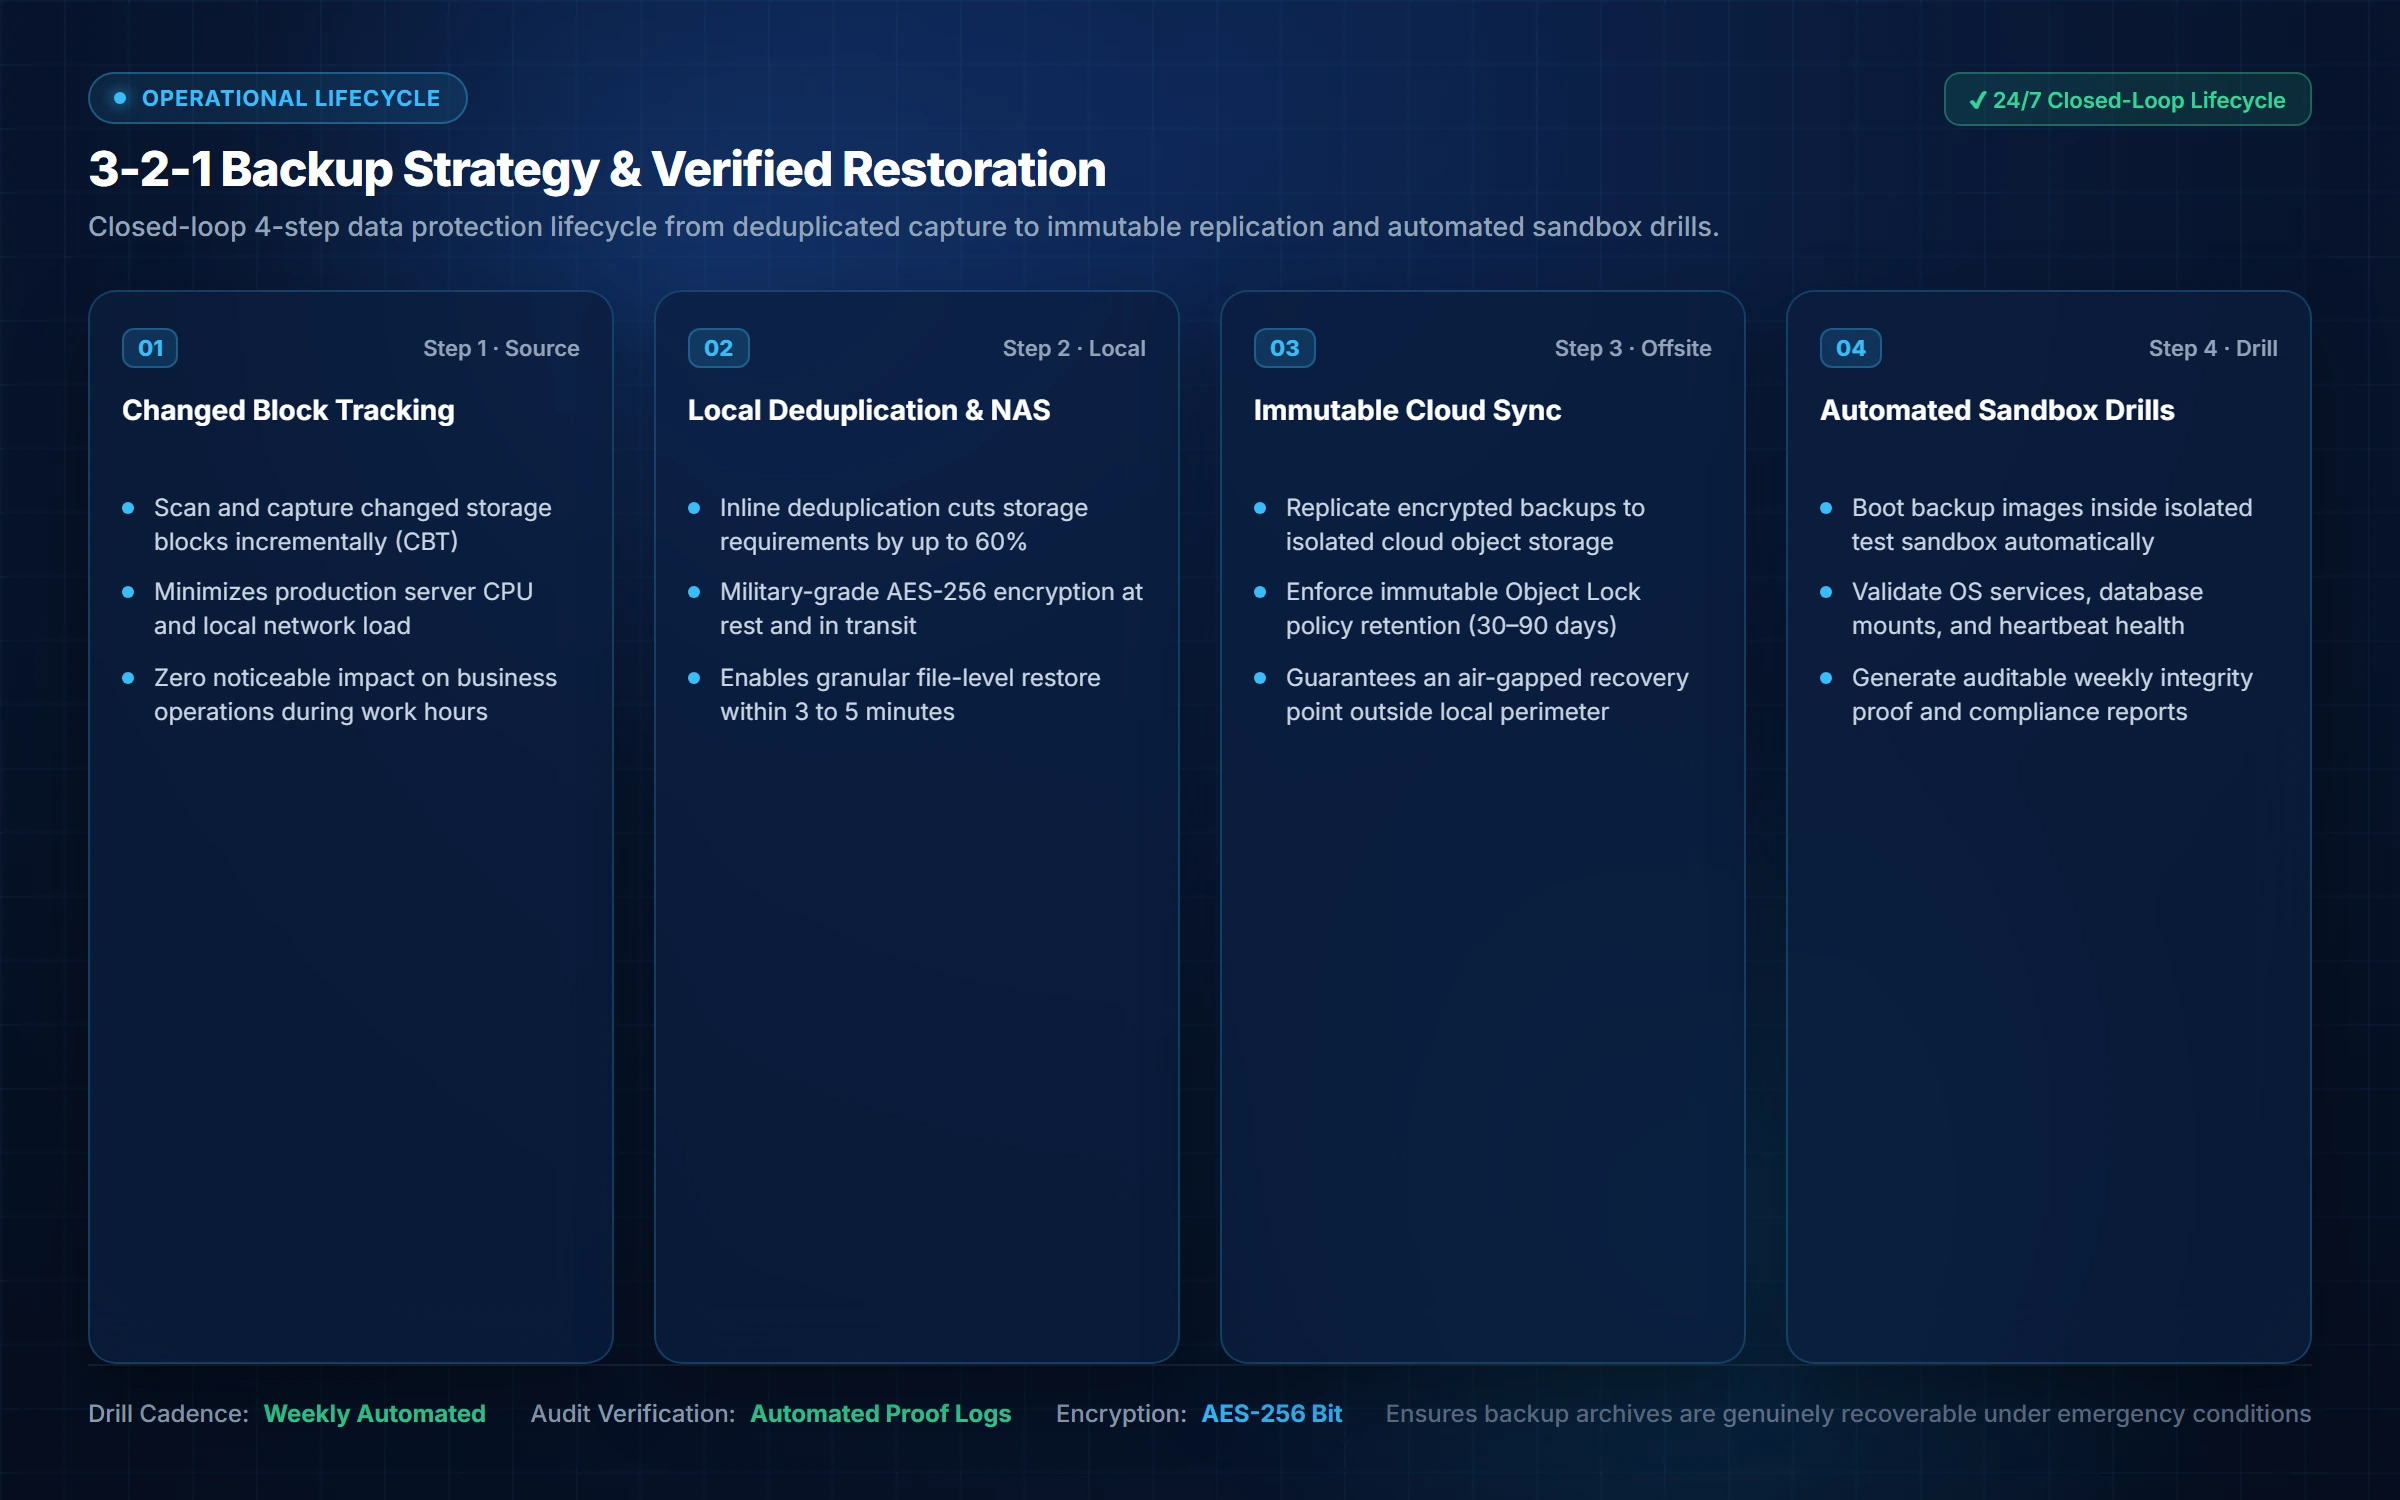Click the 'Local Deduplication & NAS' heading
2400x1500 pixels.
pos(869,410)
